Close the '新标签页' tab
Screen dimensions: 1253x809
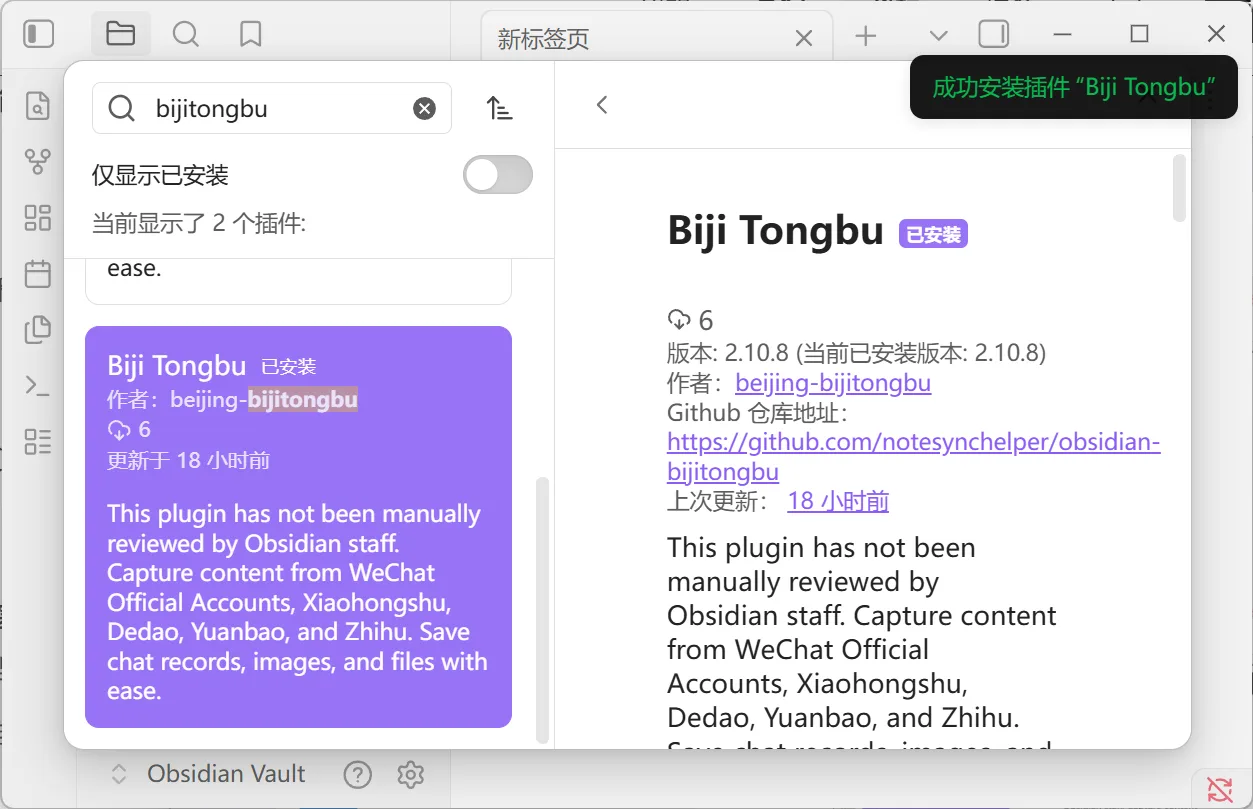pyautogui.click(x=803, y=38)
